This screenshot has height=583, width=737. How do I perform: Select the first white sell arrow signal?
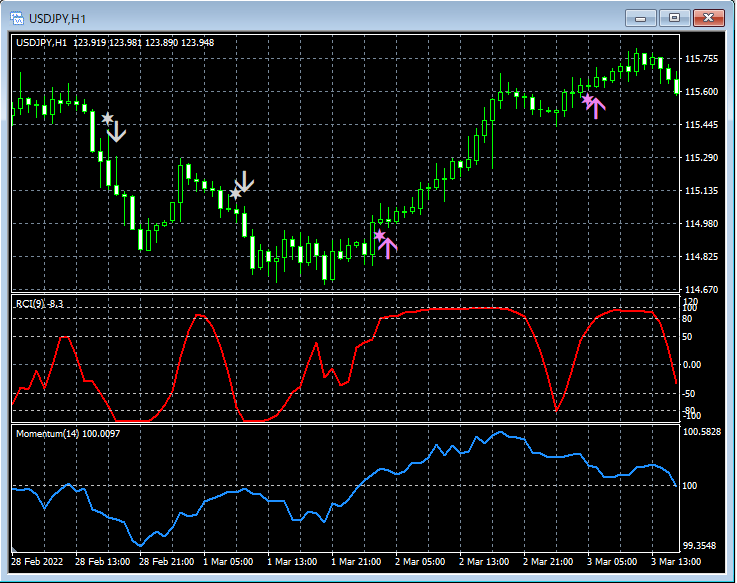pyautogui.click(x=116, y=131)
